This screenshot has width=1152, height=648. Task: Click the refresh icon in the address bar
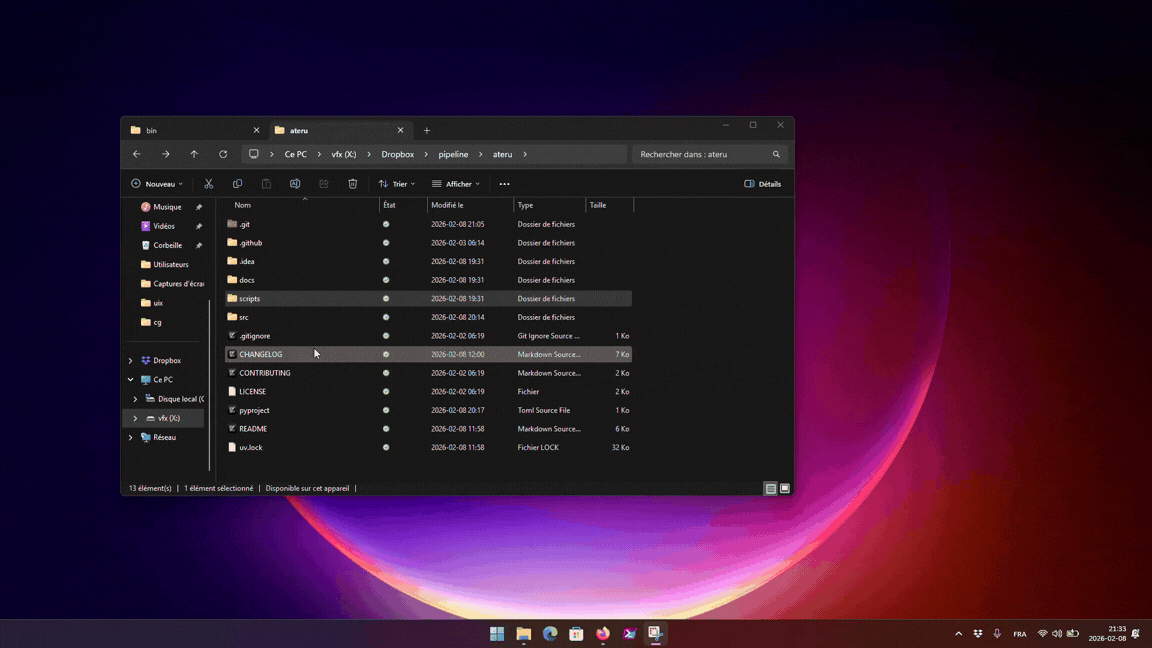222,154
